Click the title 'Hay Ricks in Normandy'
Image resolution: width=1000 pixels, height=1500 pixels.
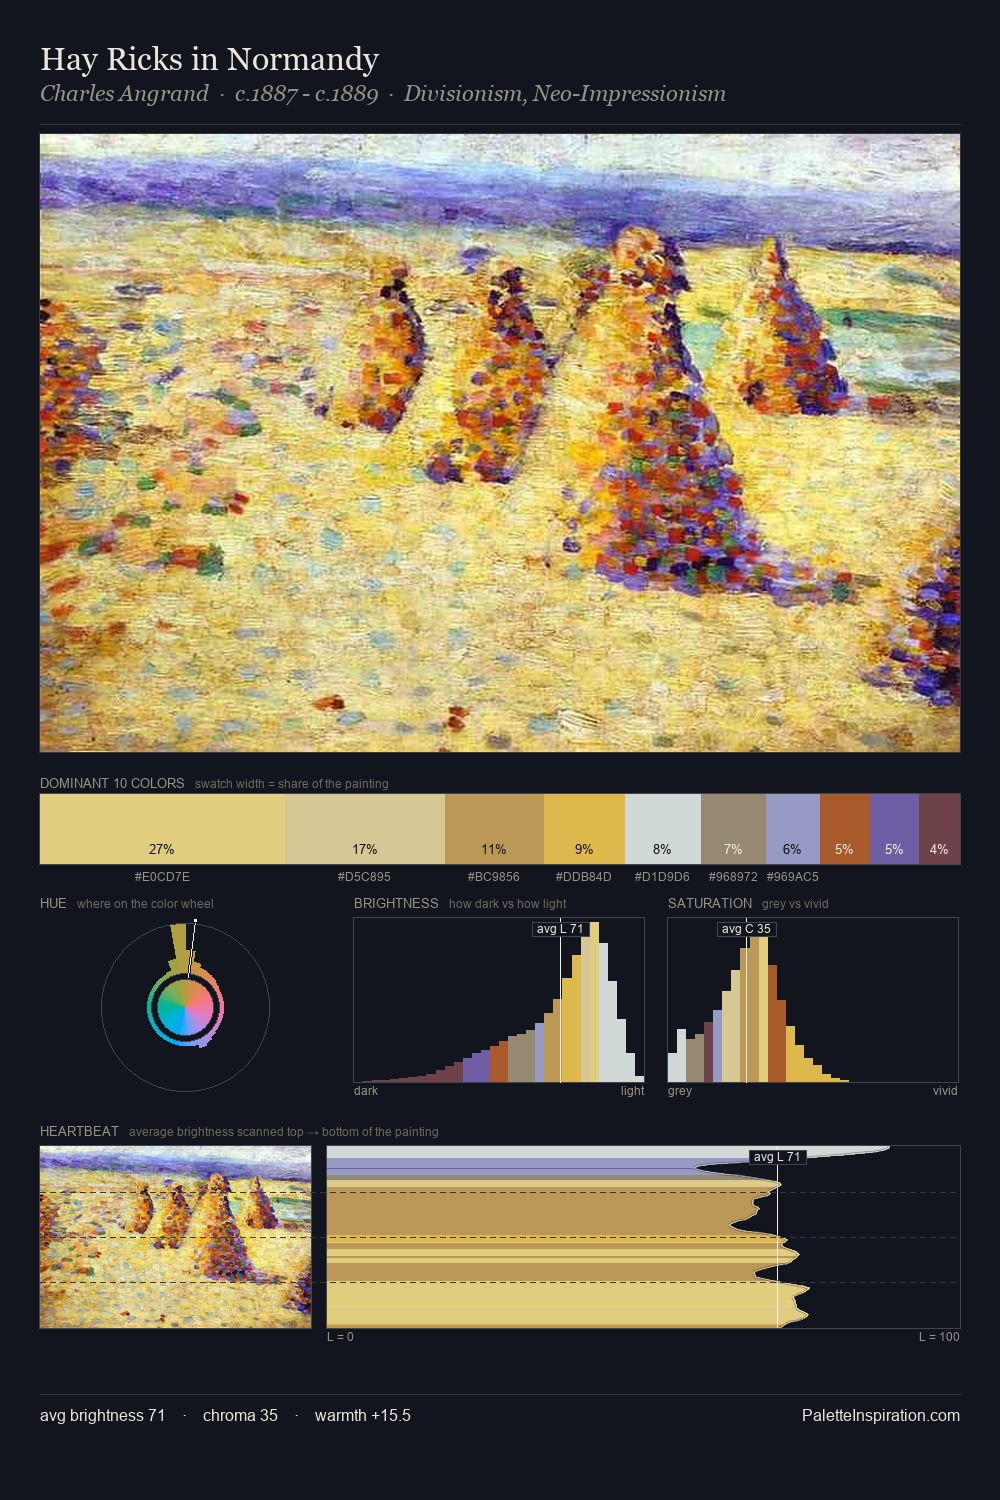(x=209, y=59)
